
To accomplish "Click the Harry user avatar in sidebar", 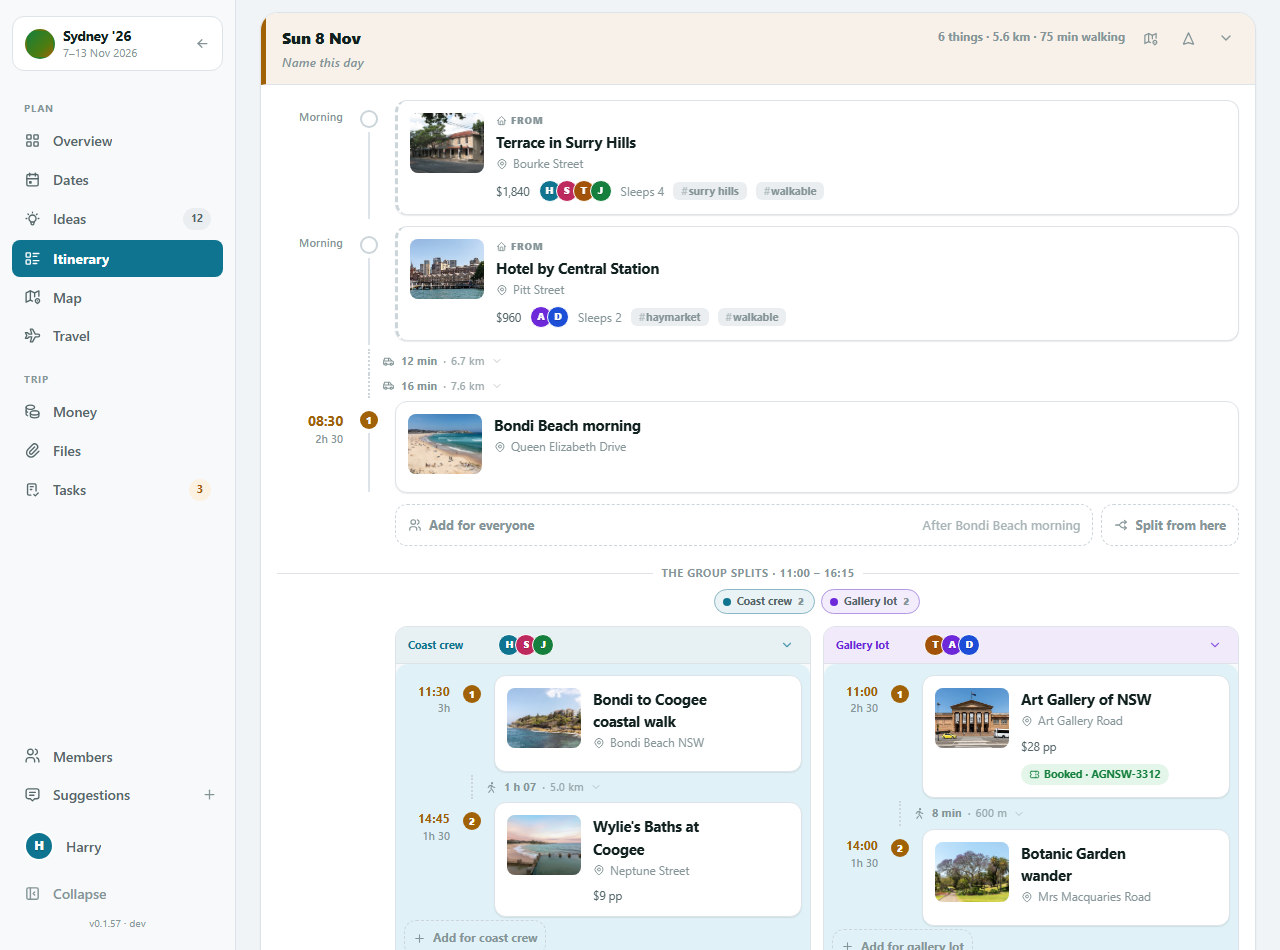I will [38, 846].
